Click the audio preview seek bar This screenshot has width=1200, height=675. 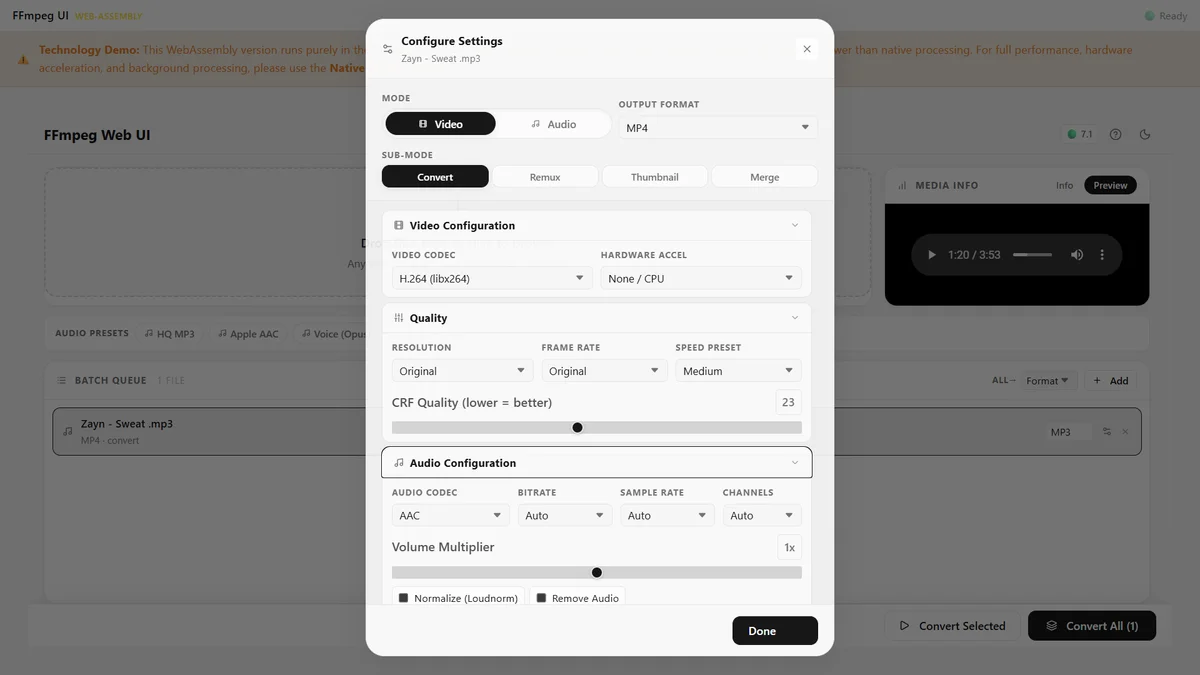[x=1033, y=255]
